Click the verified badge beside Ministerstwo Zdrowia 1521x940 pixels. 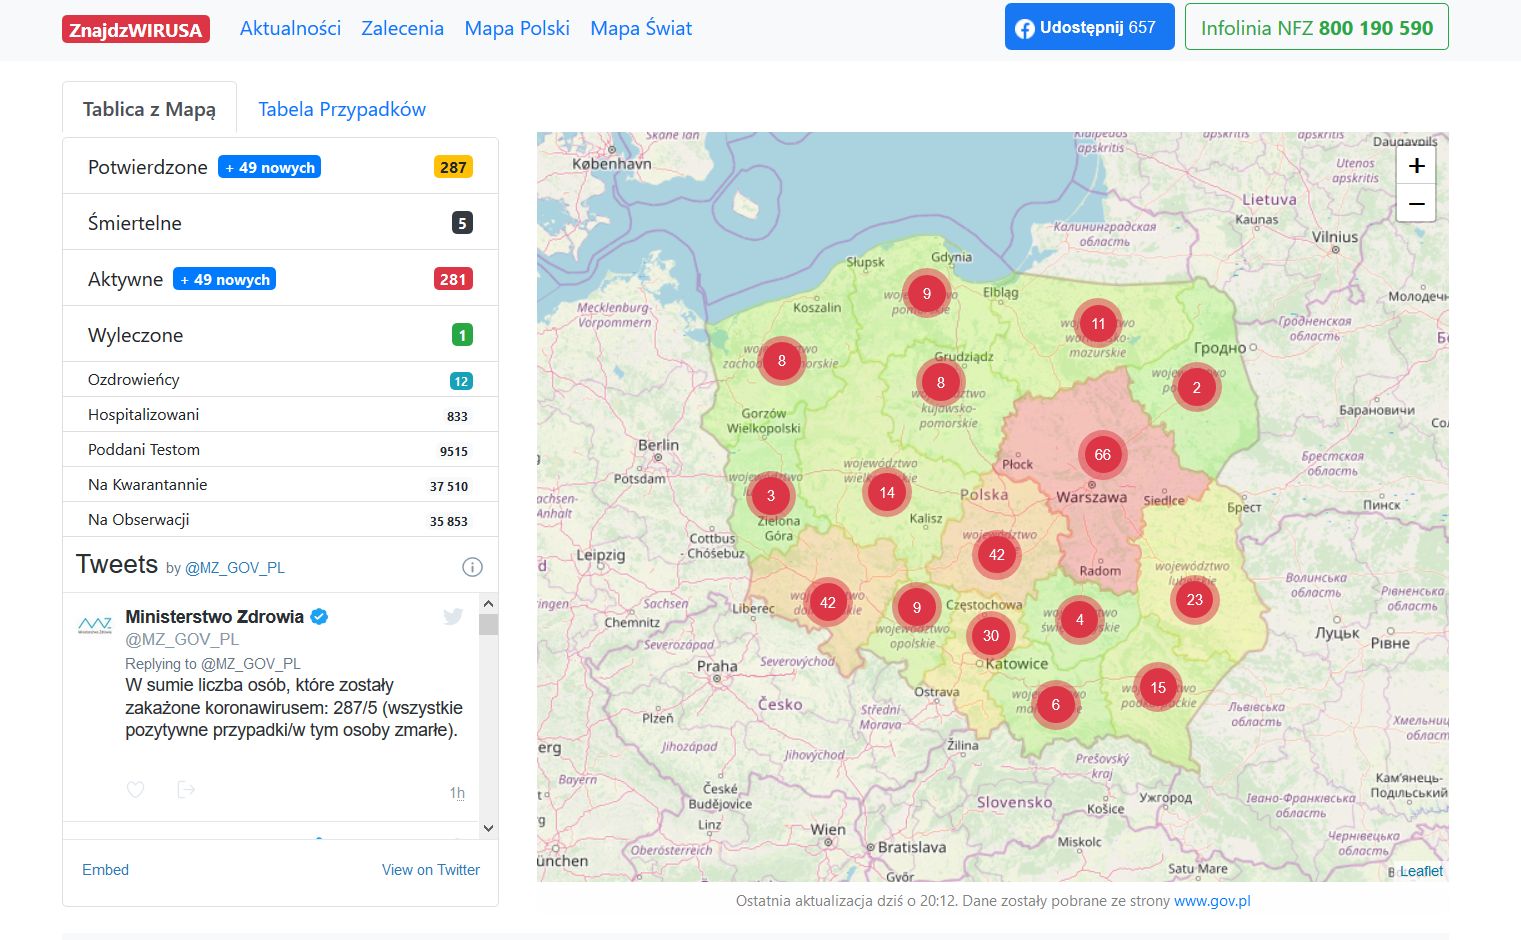(319, 616)
